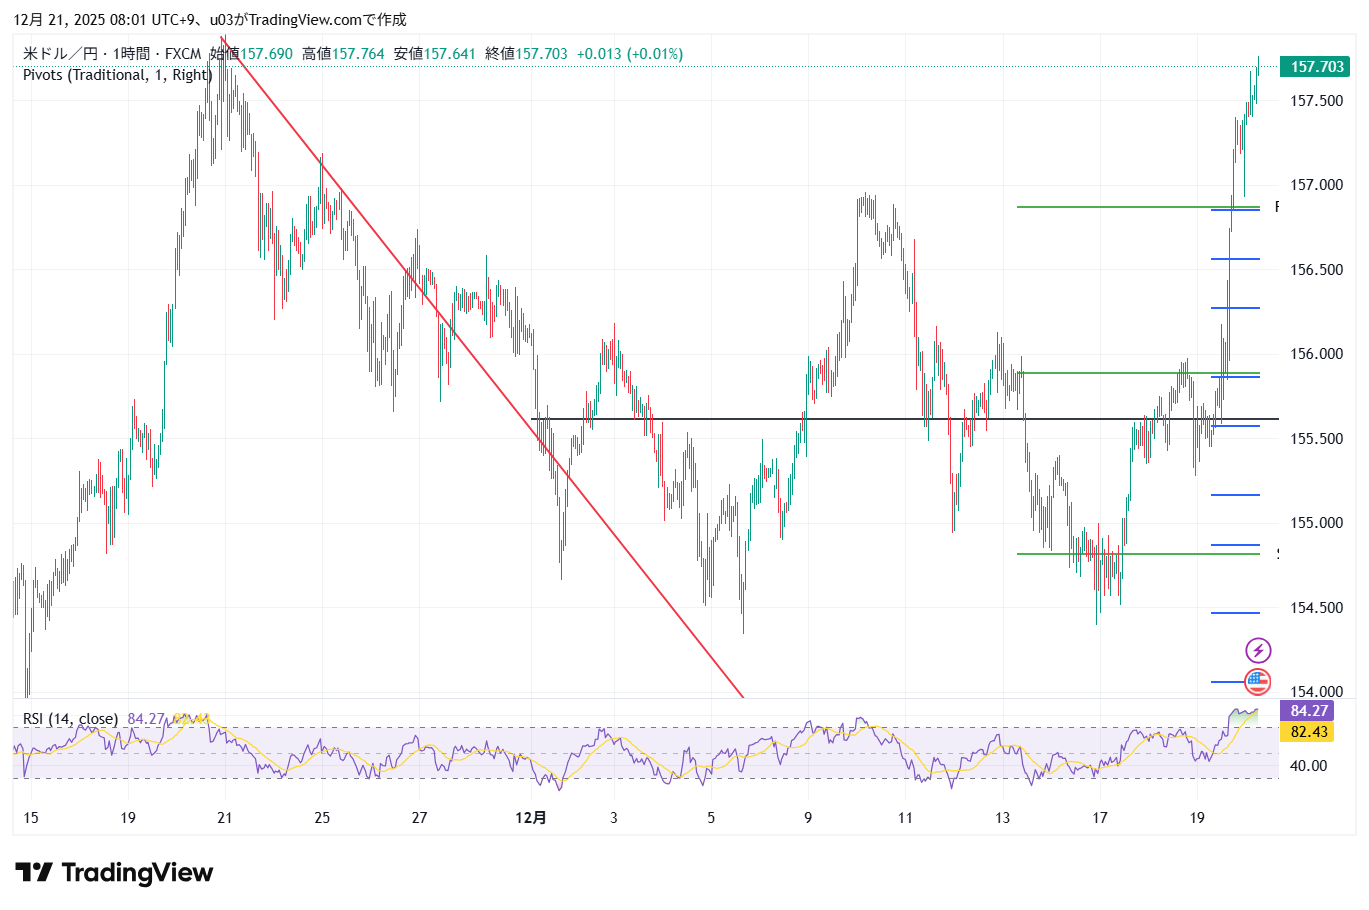Click the 157.500 level on price scale
The width and height of the screenshot is (1369, 910).
[x=1316, y=101]
